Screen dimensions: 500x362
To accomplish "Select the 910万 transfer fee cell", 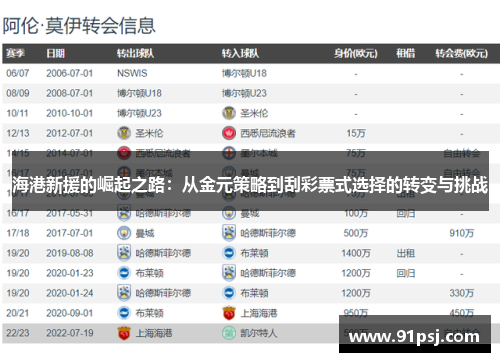I will (x=461, y=233).
